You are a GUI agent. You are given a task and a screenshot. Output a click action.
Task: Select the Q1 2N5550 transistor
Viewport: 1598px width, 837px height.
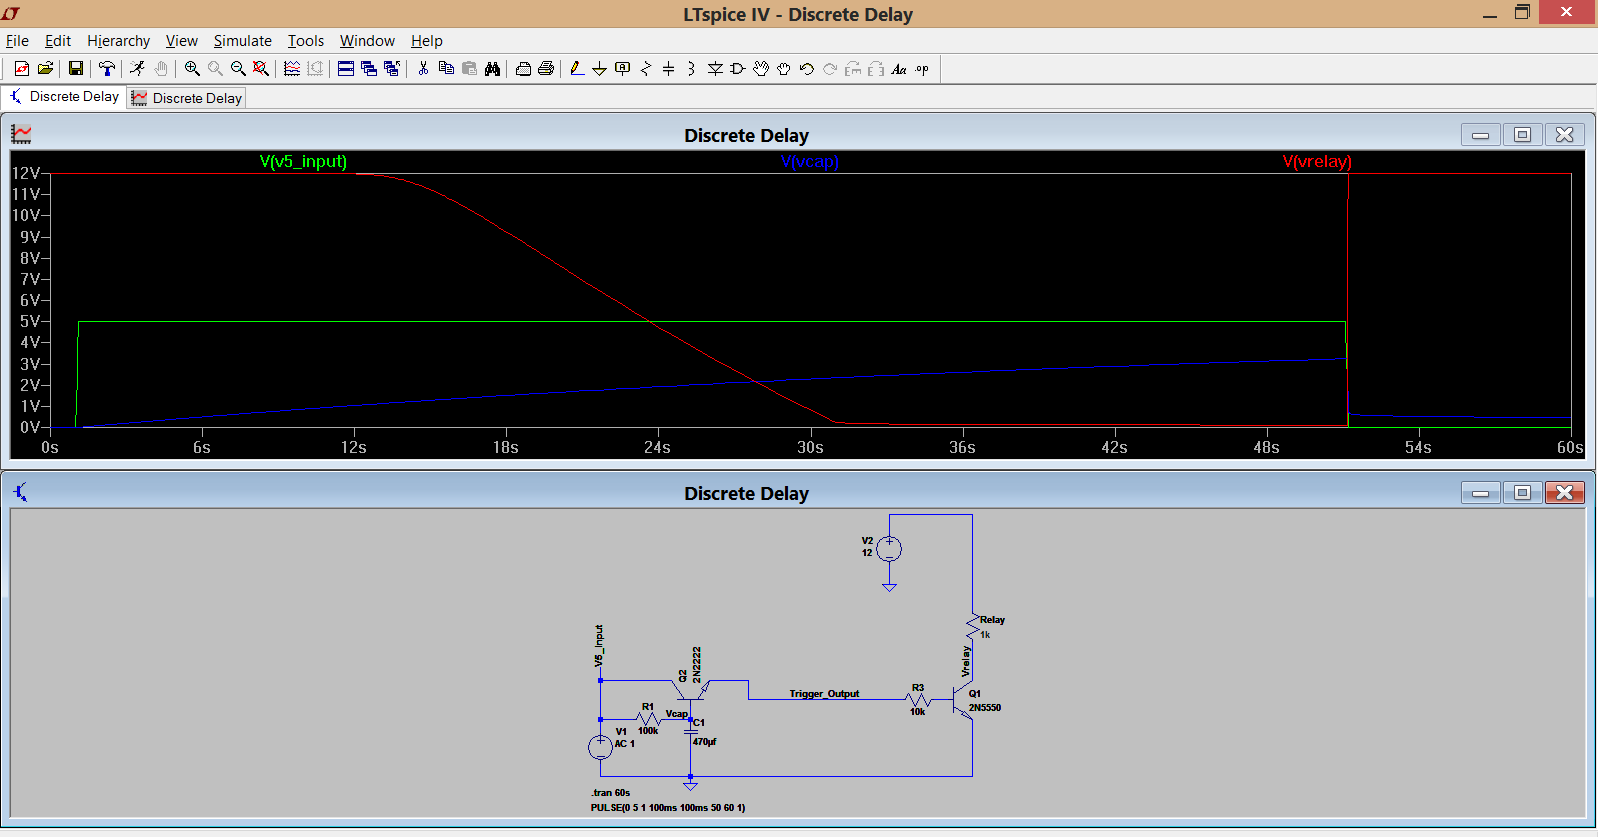pos(962,700)
